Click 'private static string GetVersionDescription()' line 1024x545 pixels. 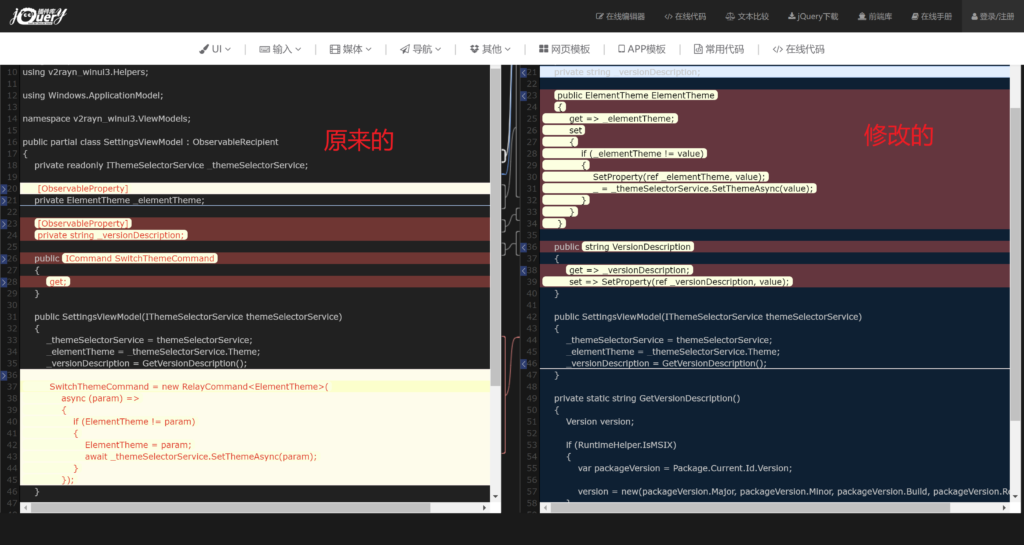click(x=647, y=398)
